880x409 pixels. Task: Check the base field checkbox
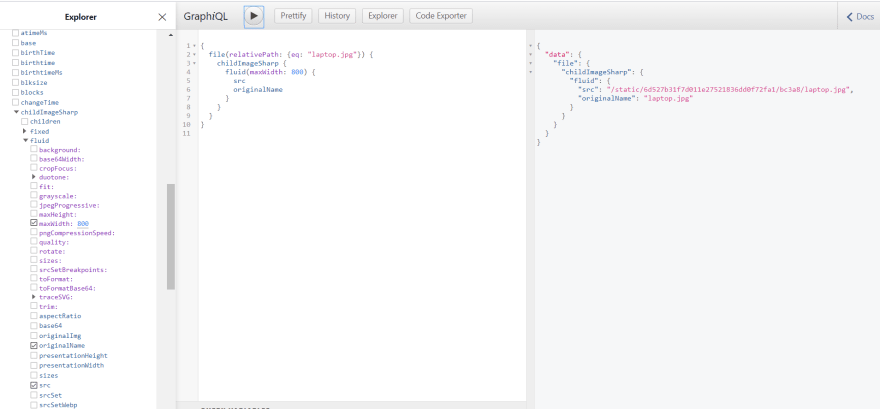[16, 43]
